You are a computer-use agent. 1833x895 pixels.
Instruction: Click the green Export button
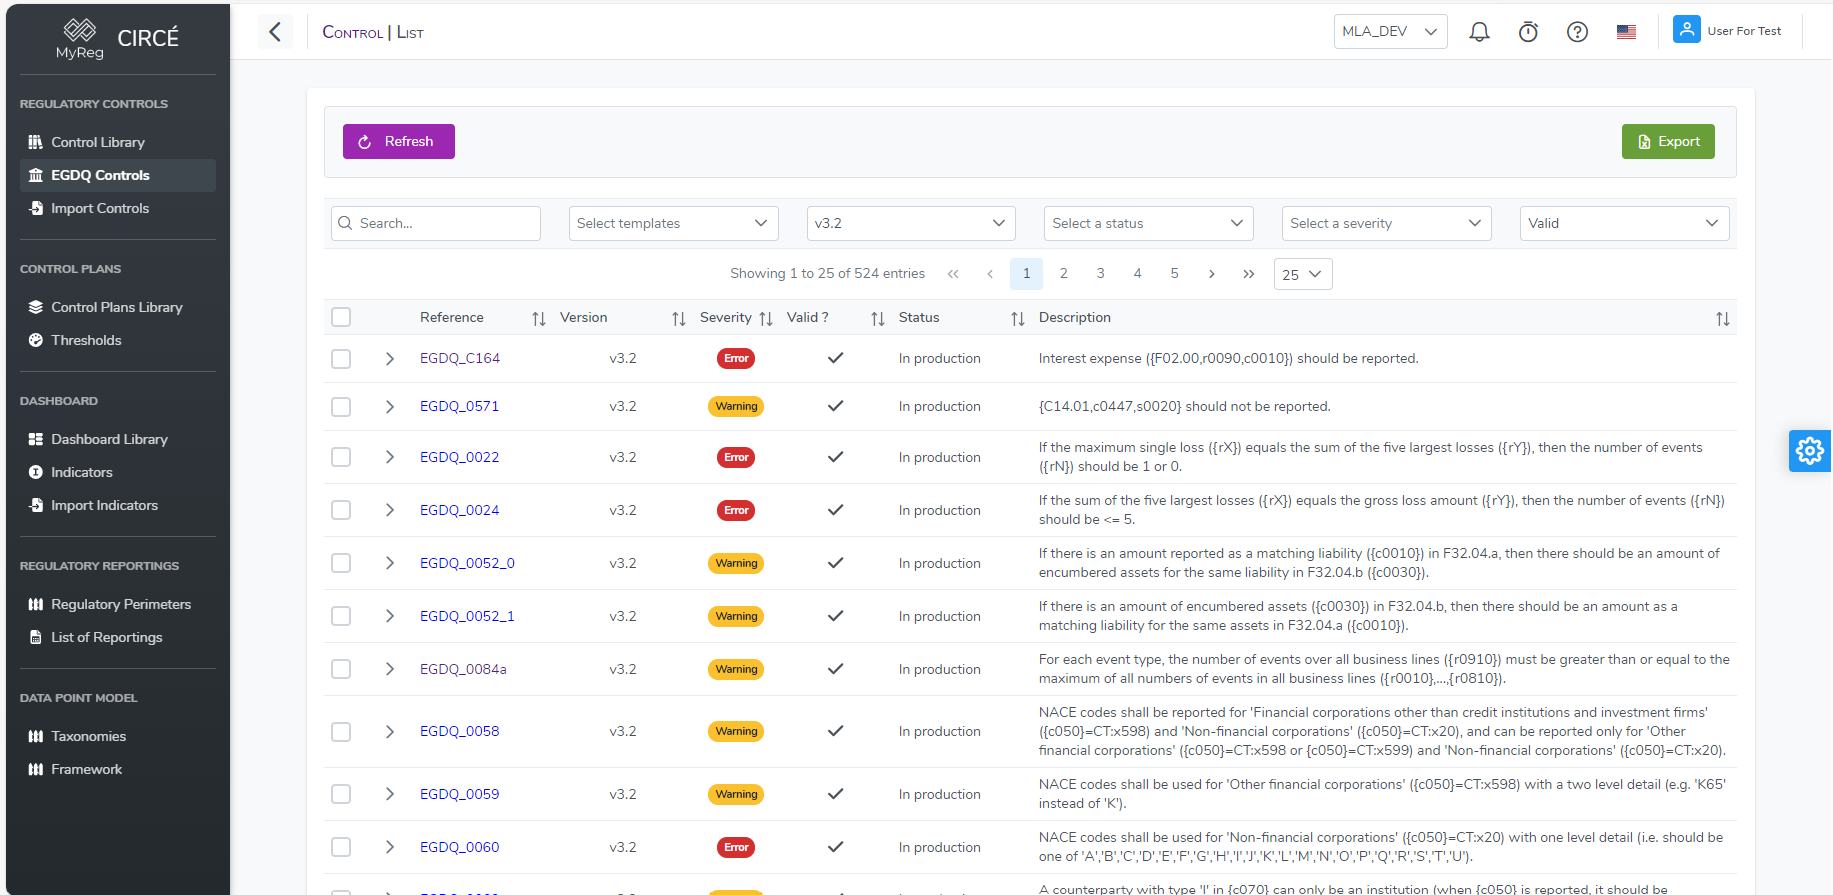pyautogui.click(x=1667, y=142)
